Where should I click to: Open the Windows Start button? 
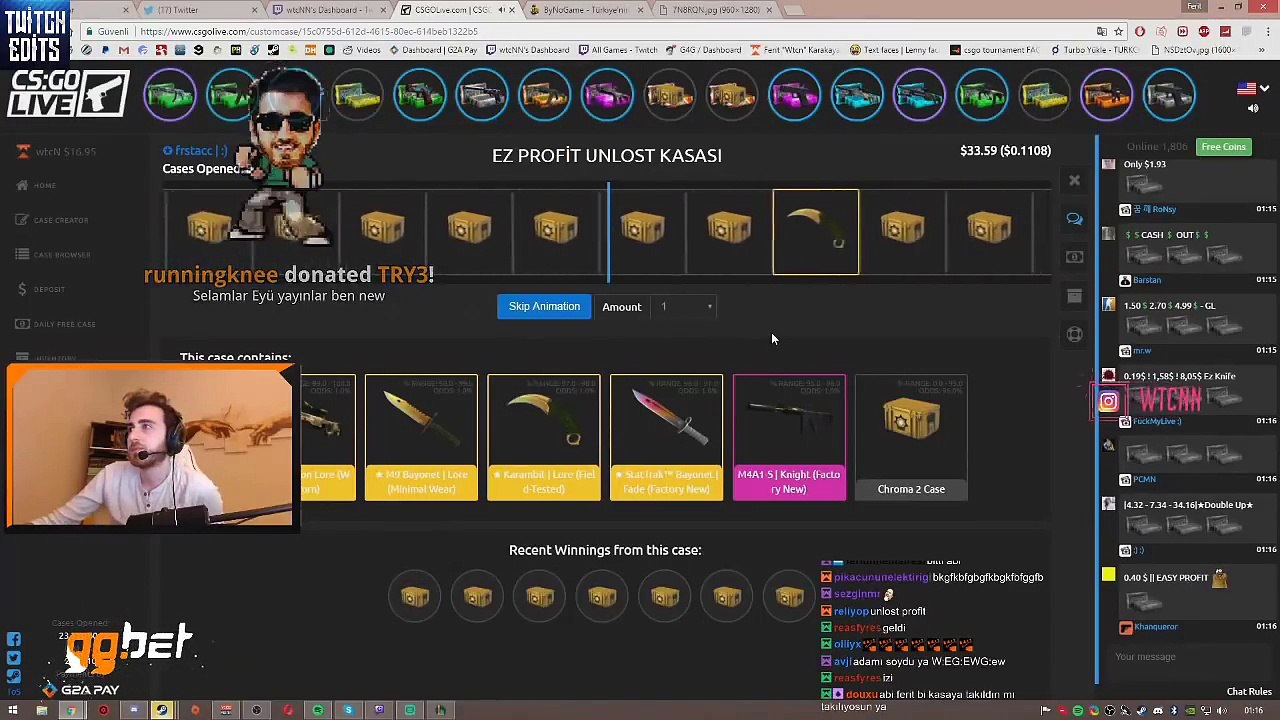pyautogui.click(x=12, y=711)
